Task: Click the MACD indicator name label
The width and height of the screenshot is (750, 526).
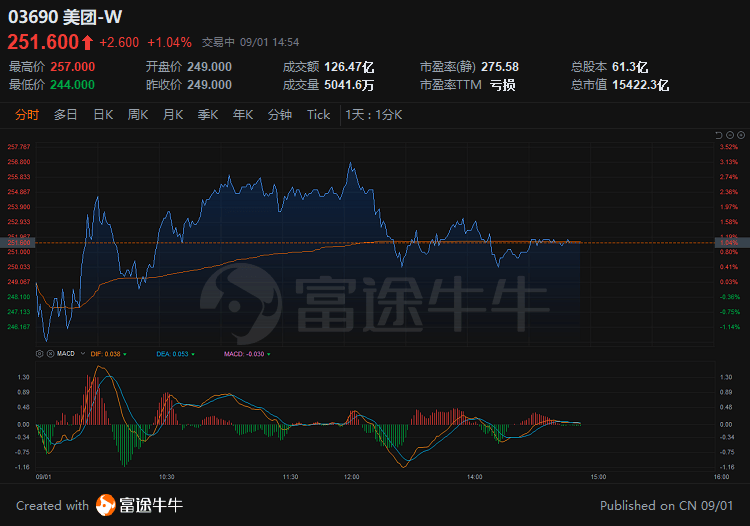Action: click(x=66, y=354)
